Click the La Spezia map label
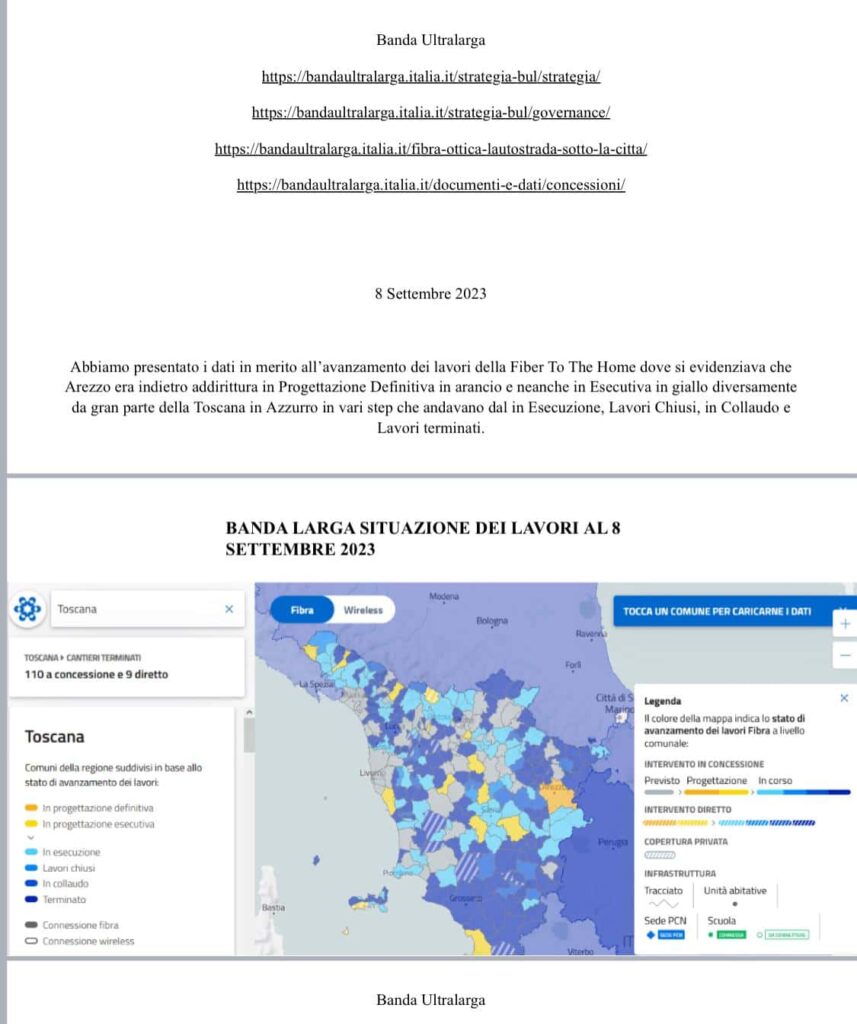The width and height of the screenshot is (857, 1024). (316, 684)
